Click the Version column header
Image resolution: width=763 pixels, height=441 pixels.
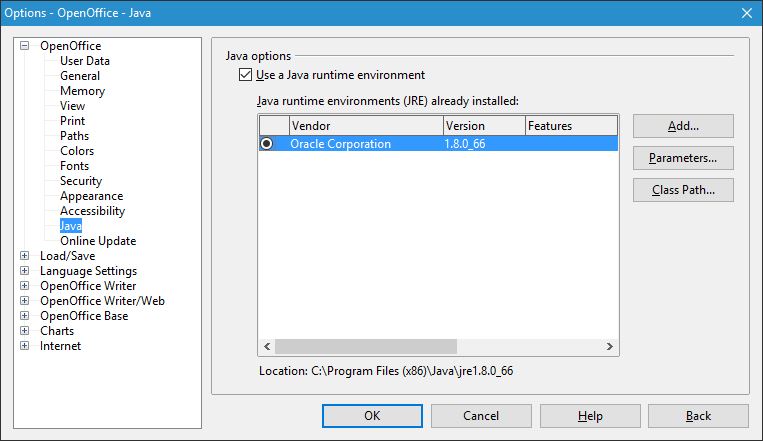coord(484,126)
